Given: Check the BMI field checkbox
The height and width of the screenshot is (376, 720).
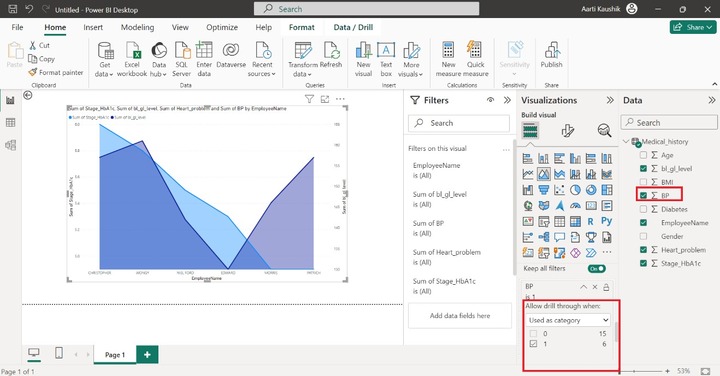Looking at the screenshot, I should [643, 182].
